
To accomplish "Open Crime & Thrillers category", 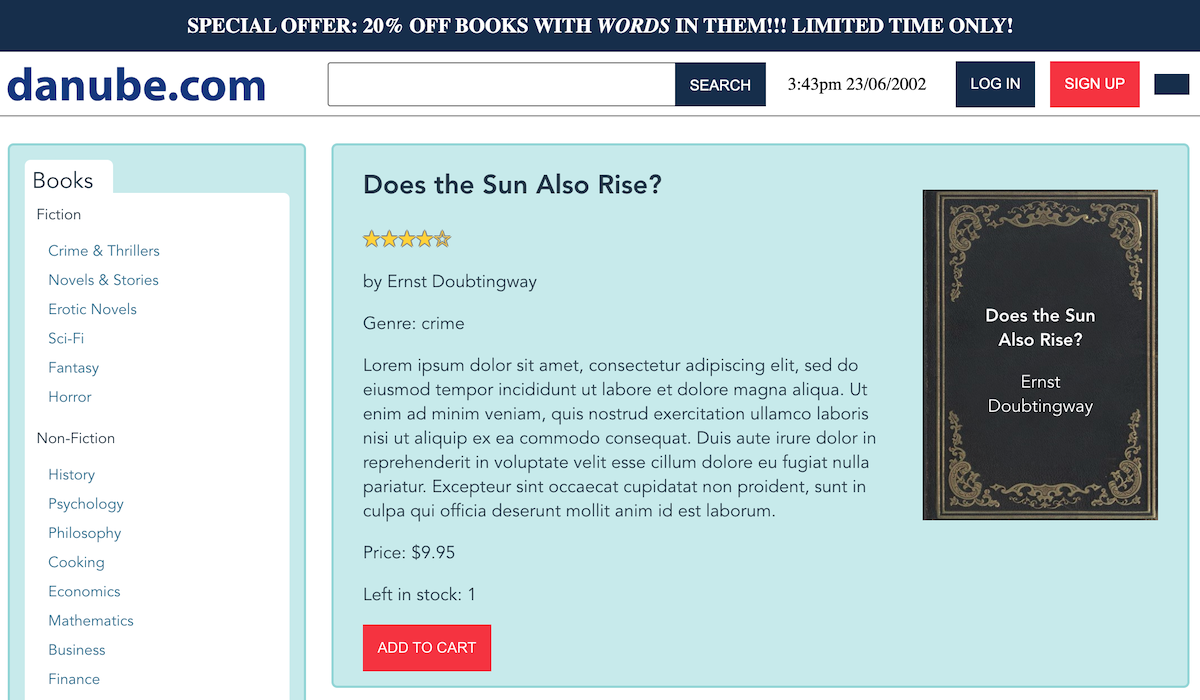I will (104, 251).
